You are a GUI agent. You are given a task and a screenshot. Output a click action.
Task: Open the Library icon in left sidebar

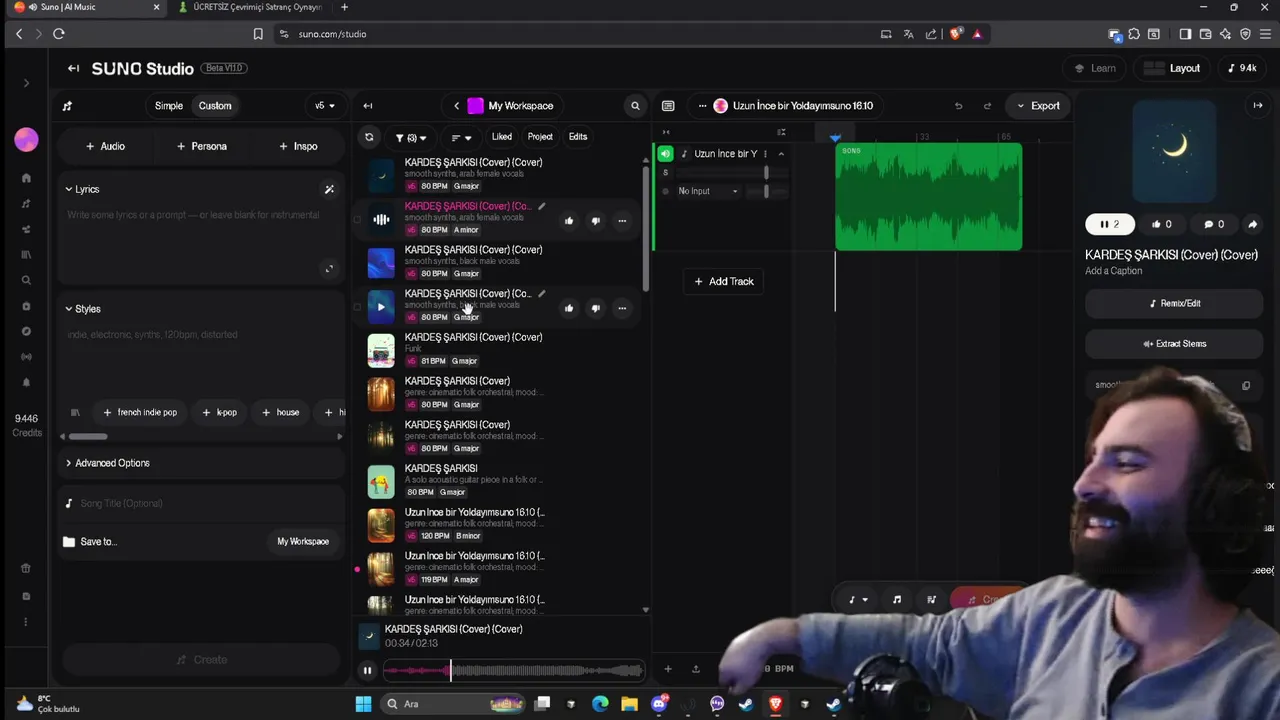tap(26, 254)
